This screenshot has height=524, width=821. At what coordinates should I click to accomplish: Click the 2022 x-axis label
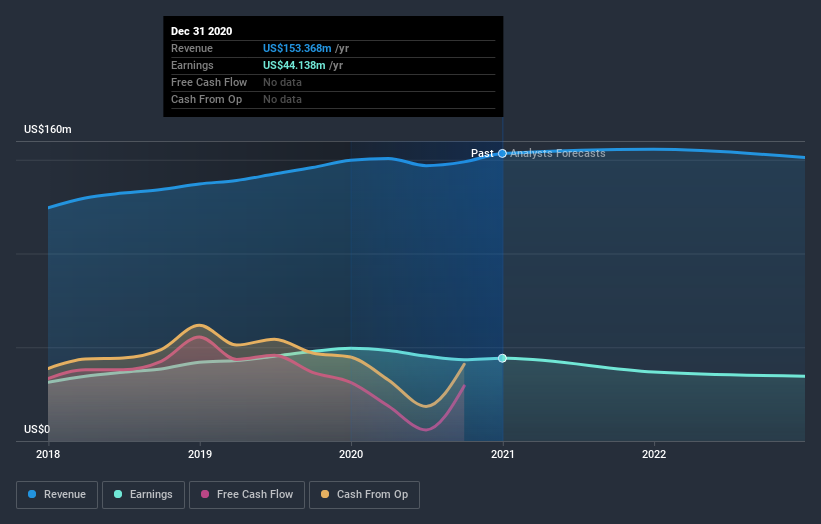click(x=654, y=454)
